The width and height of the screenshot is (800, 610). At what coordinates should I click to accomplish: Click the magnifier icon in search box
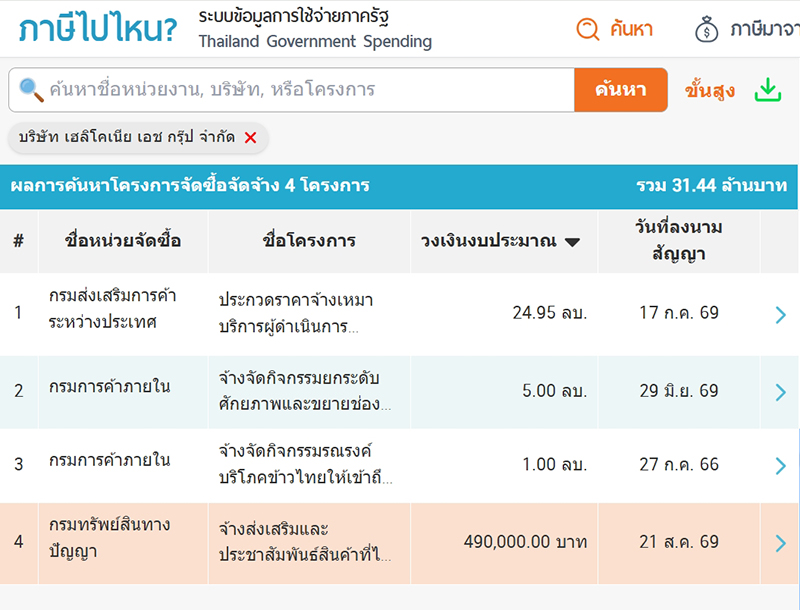click(x=31, y=90)
